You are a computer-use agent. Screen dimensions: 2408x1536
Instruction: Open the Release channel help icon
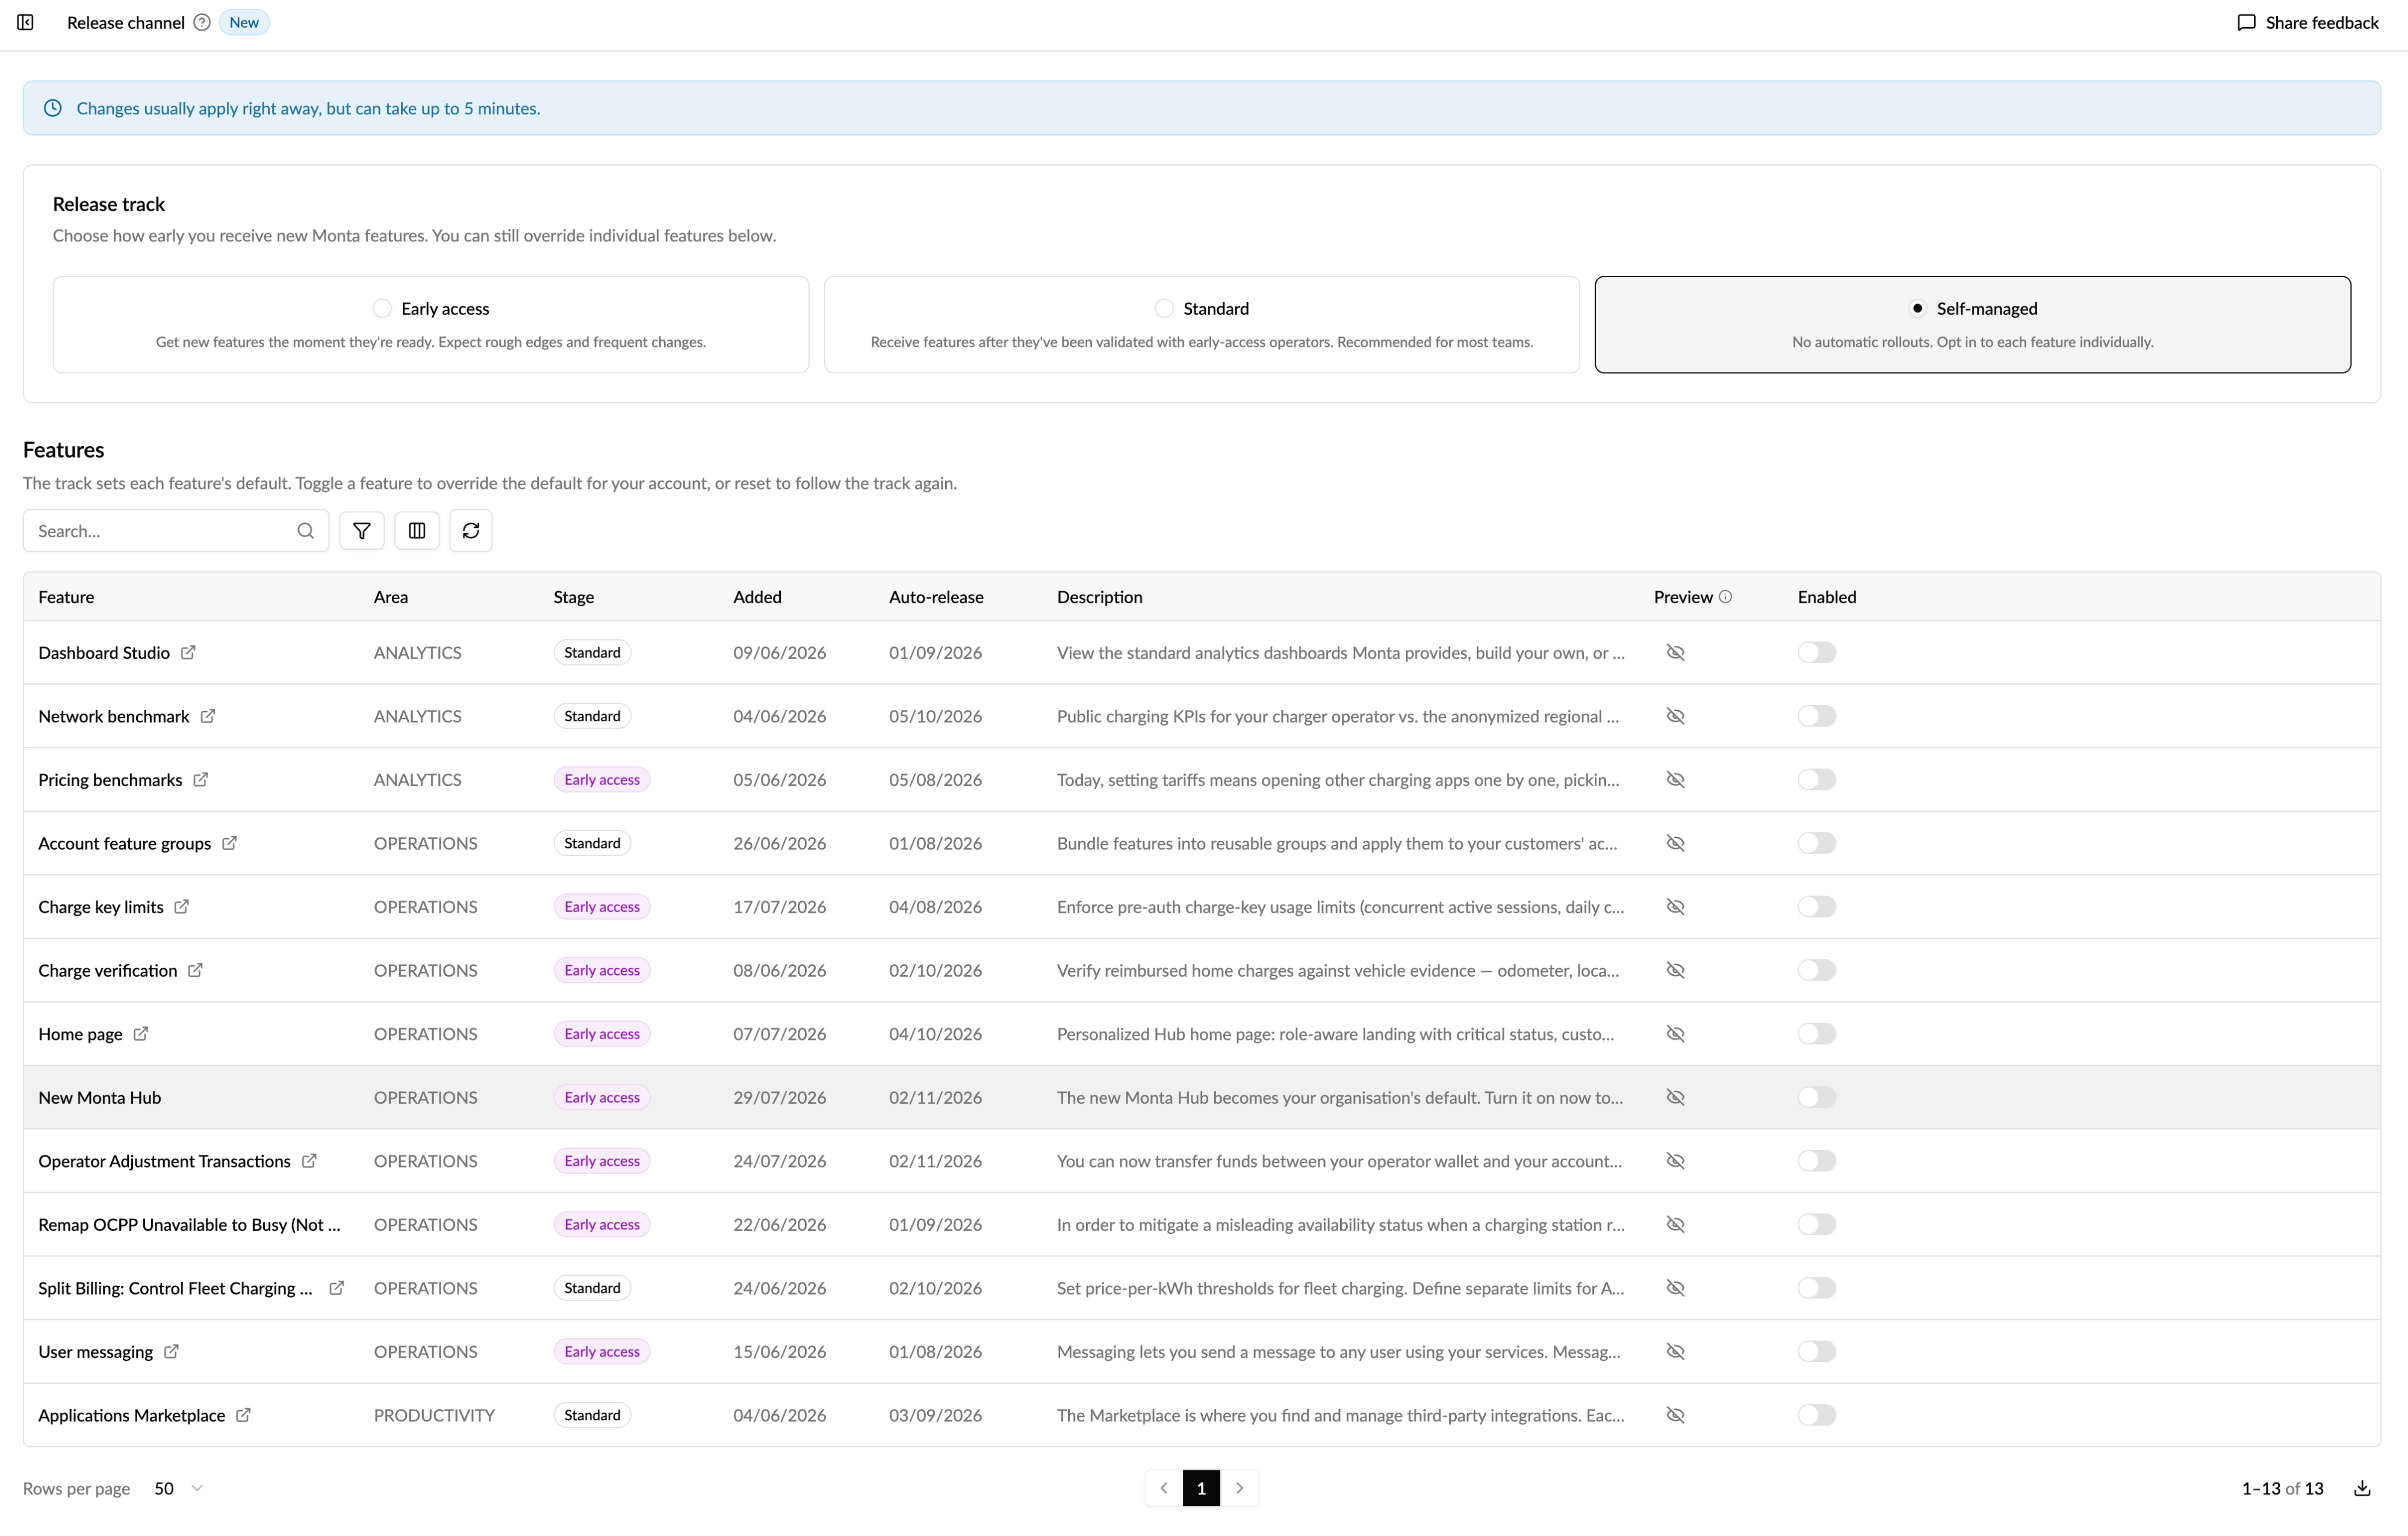202,22
